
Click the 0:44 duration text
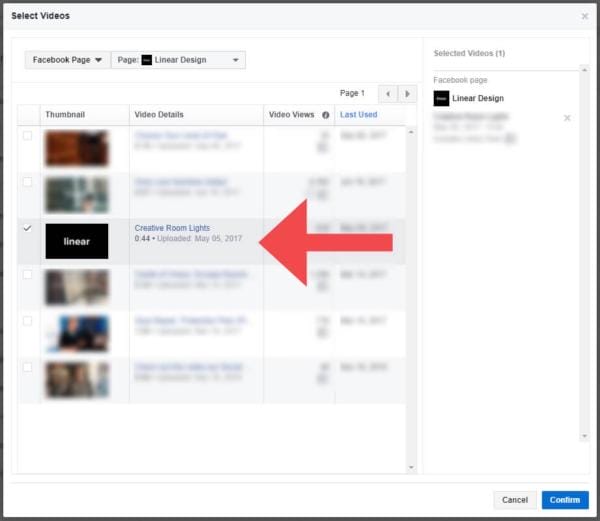pyautogui.click(x=142, y=239)
